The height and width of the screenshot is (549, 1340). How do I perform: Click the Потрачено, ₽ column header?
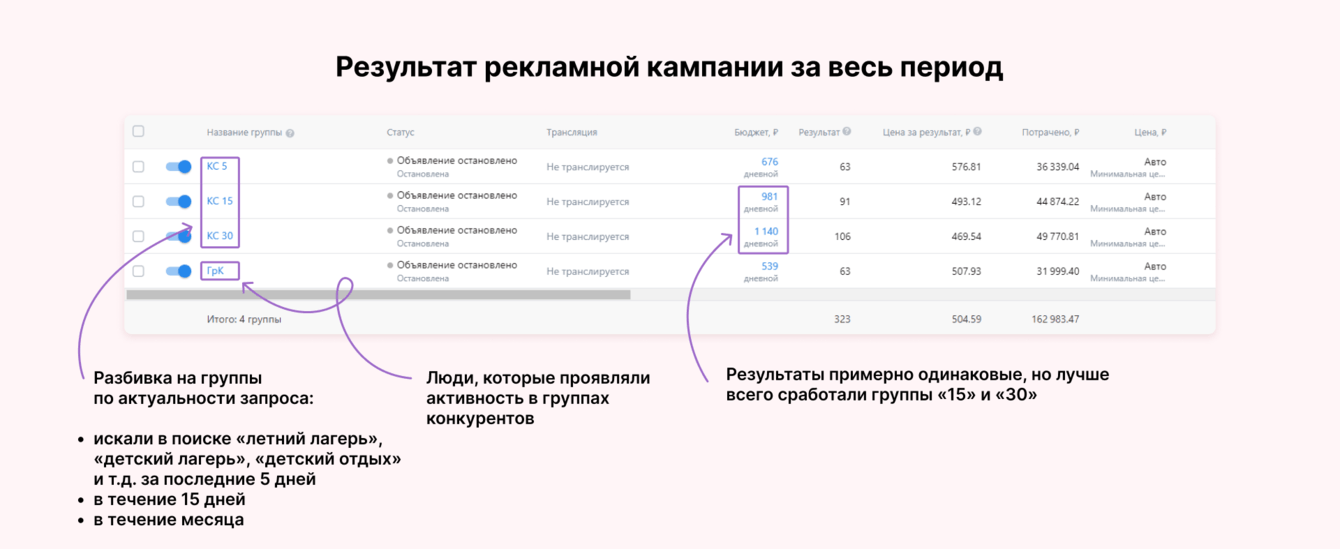click(1050, 132)
